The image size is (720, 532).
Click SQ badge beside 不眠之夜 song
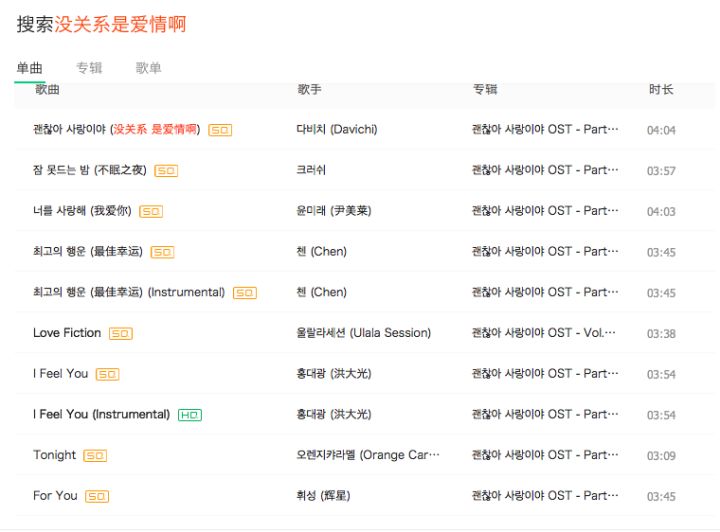point(166,171)
